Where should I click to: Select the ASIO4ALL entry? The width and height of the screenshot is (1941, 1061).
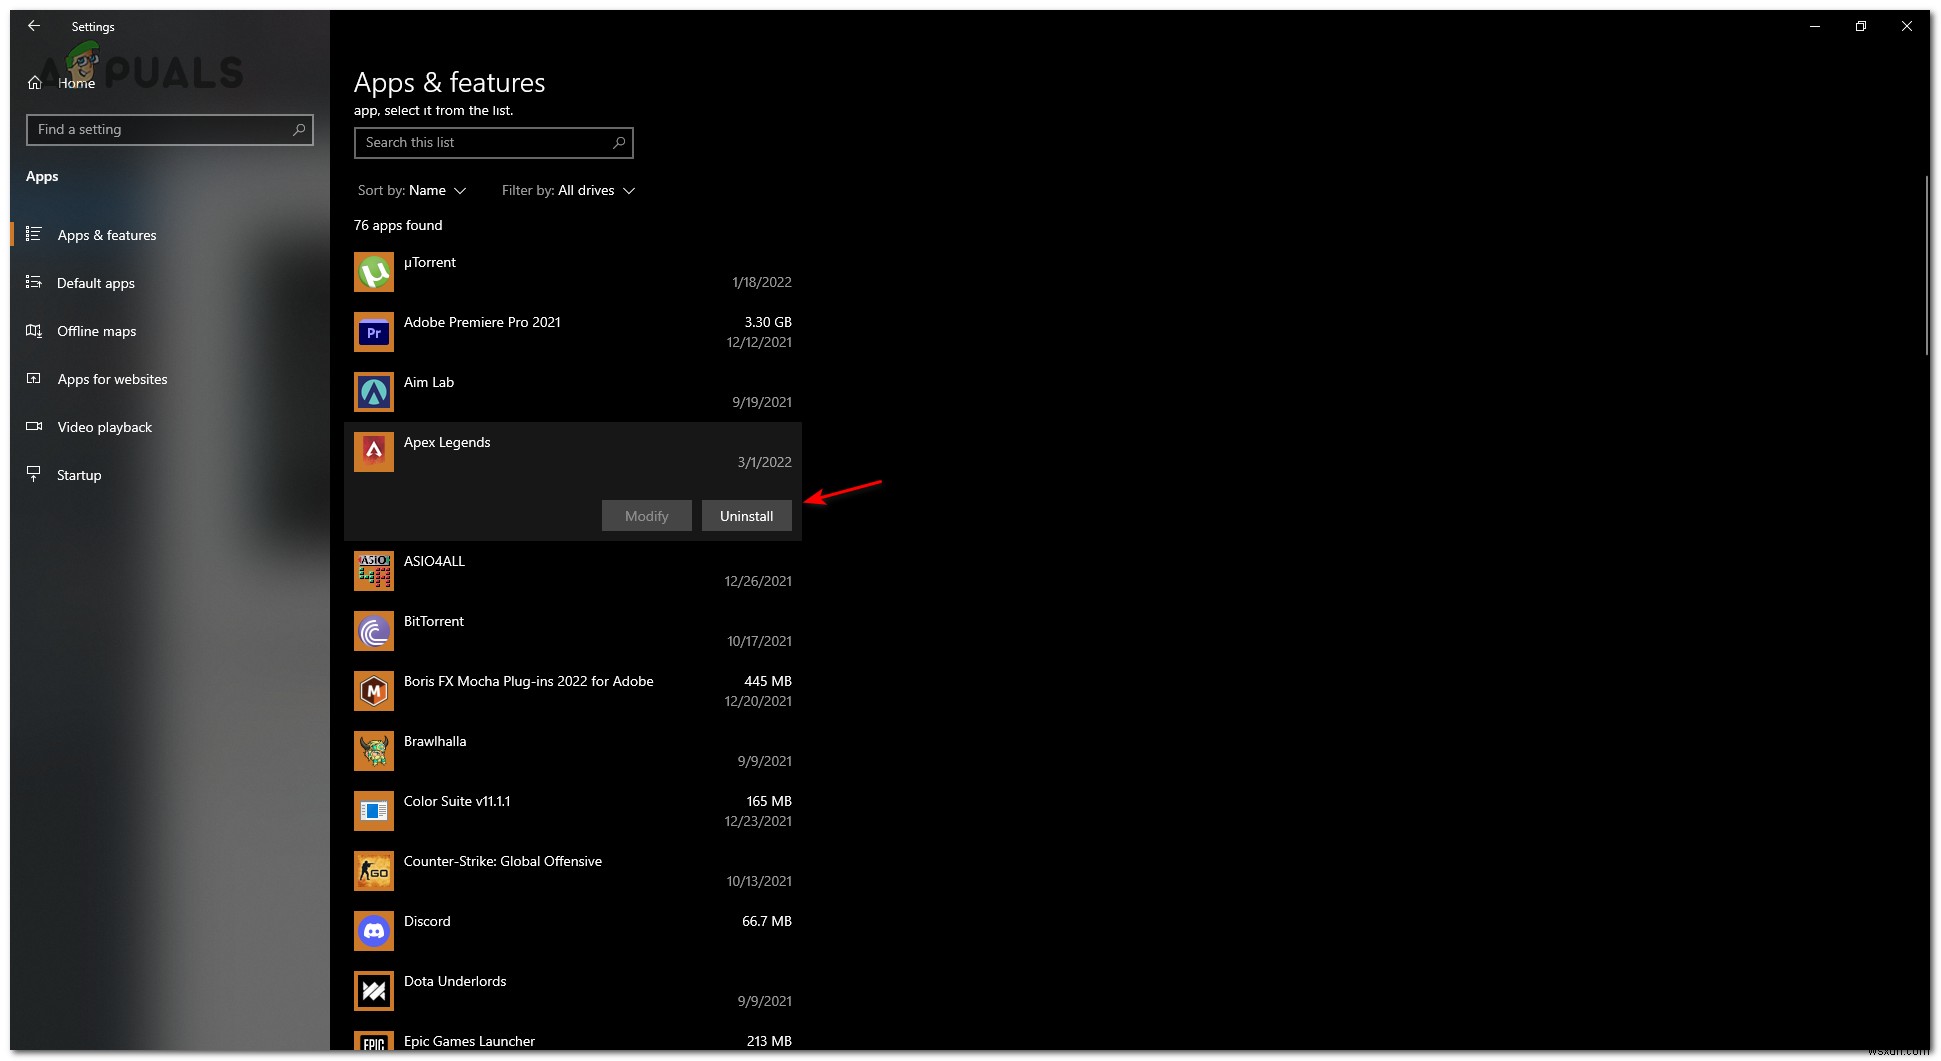pos(573,571)
